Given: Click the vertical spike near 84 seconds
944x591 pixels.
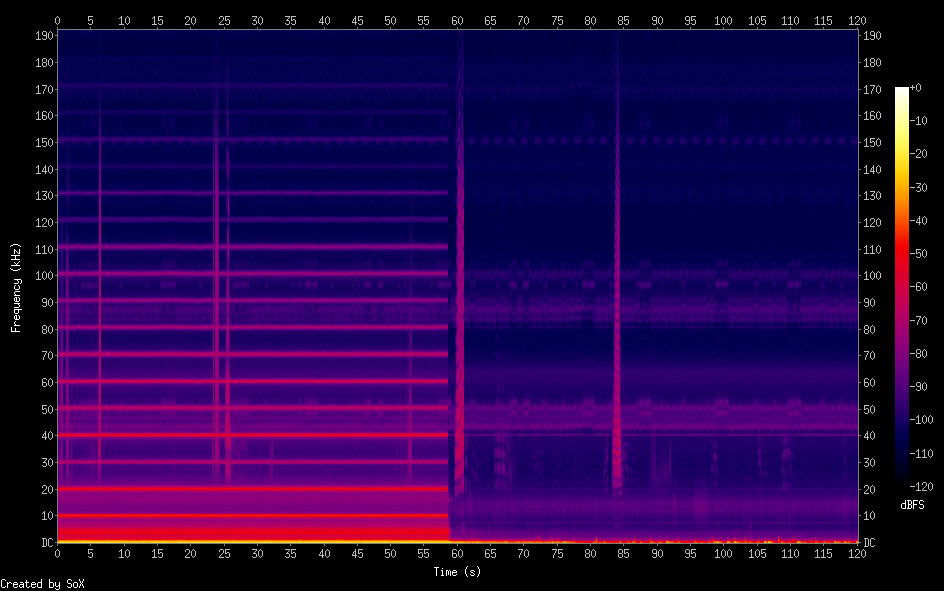Looking at the screenshot, I should (x=617, y=300).
